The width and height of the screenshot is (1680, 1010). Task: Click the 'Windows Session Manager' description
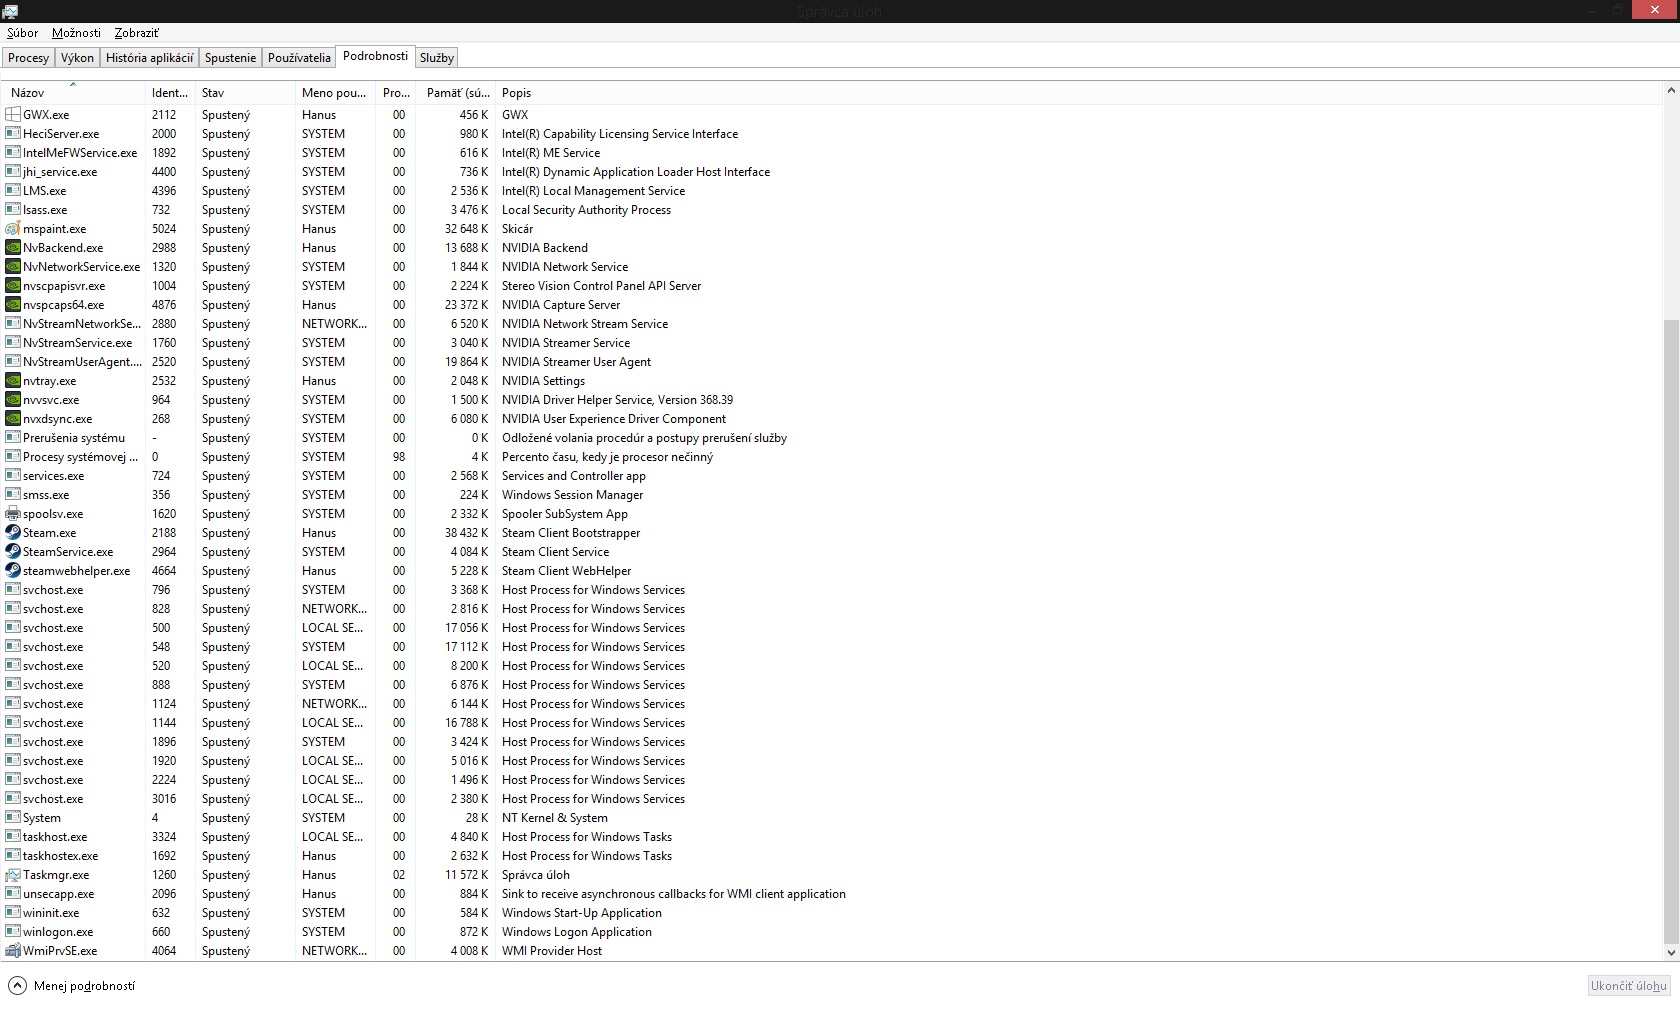tap(573, 495)
